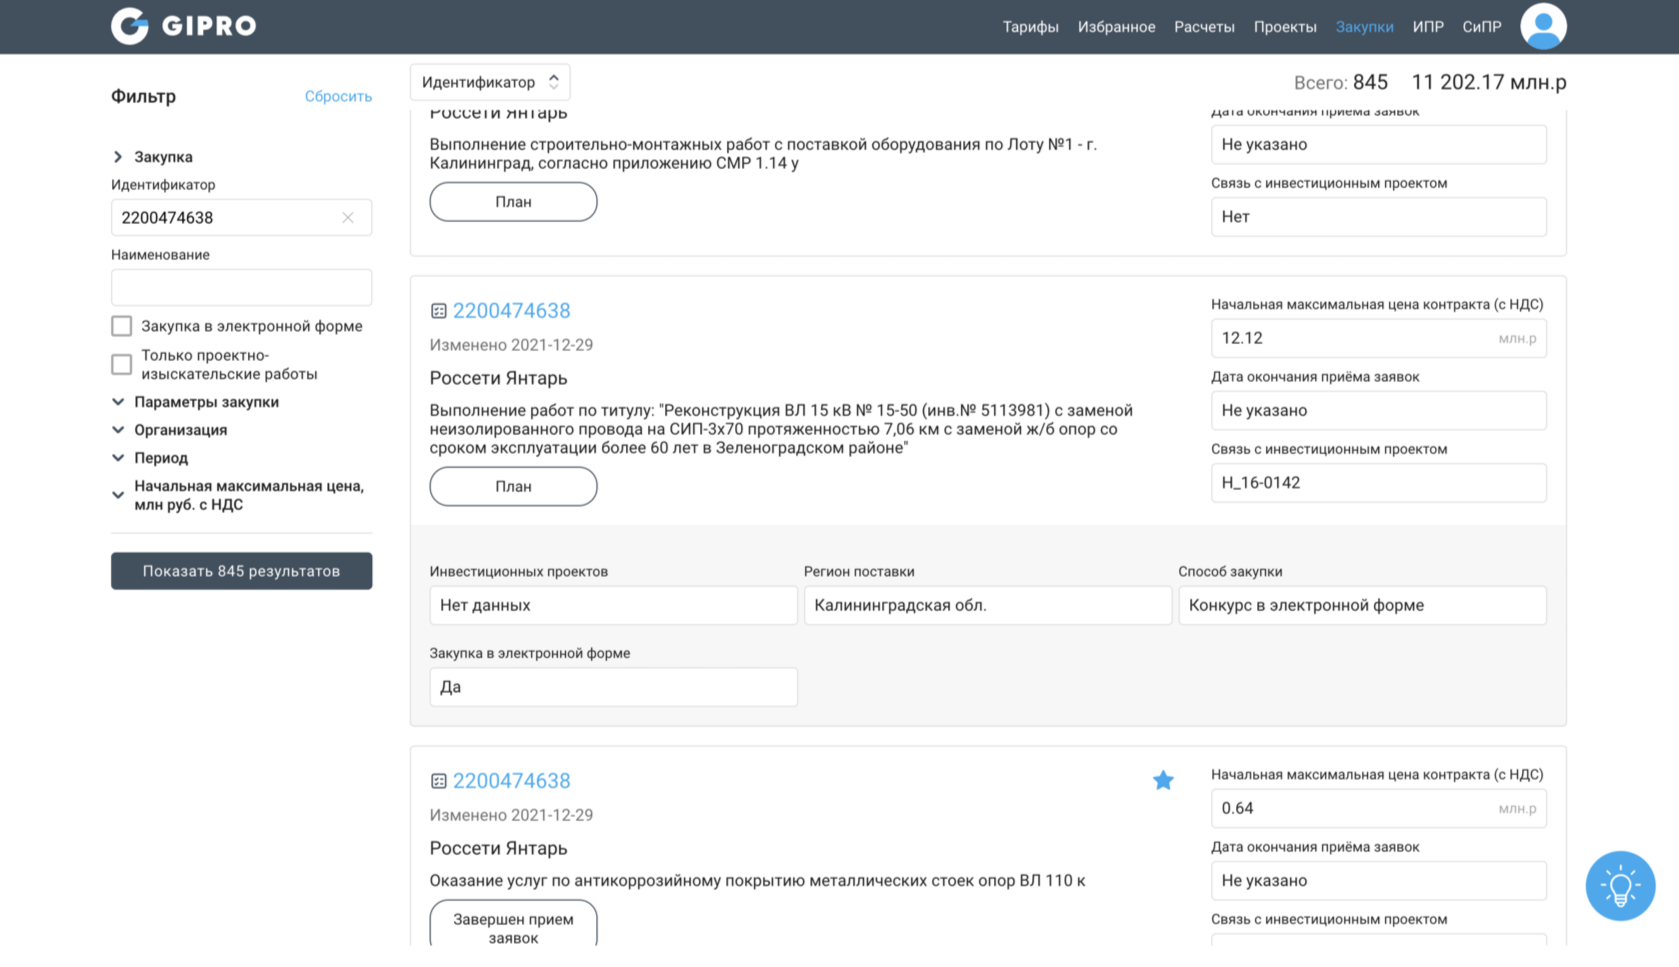Click the purchase icon beside the 12.12 mln card ID
The width and height of the screenshot is (1679, 967).
pos(438,311)
